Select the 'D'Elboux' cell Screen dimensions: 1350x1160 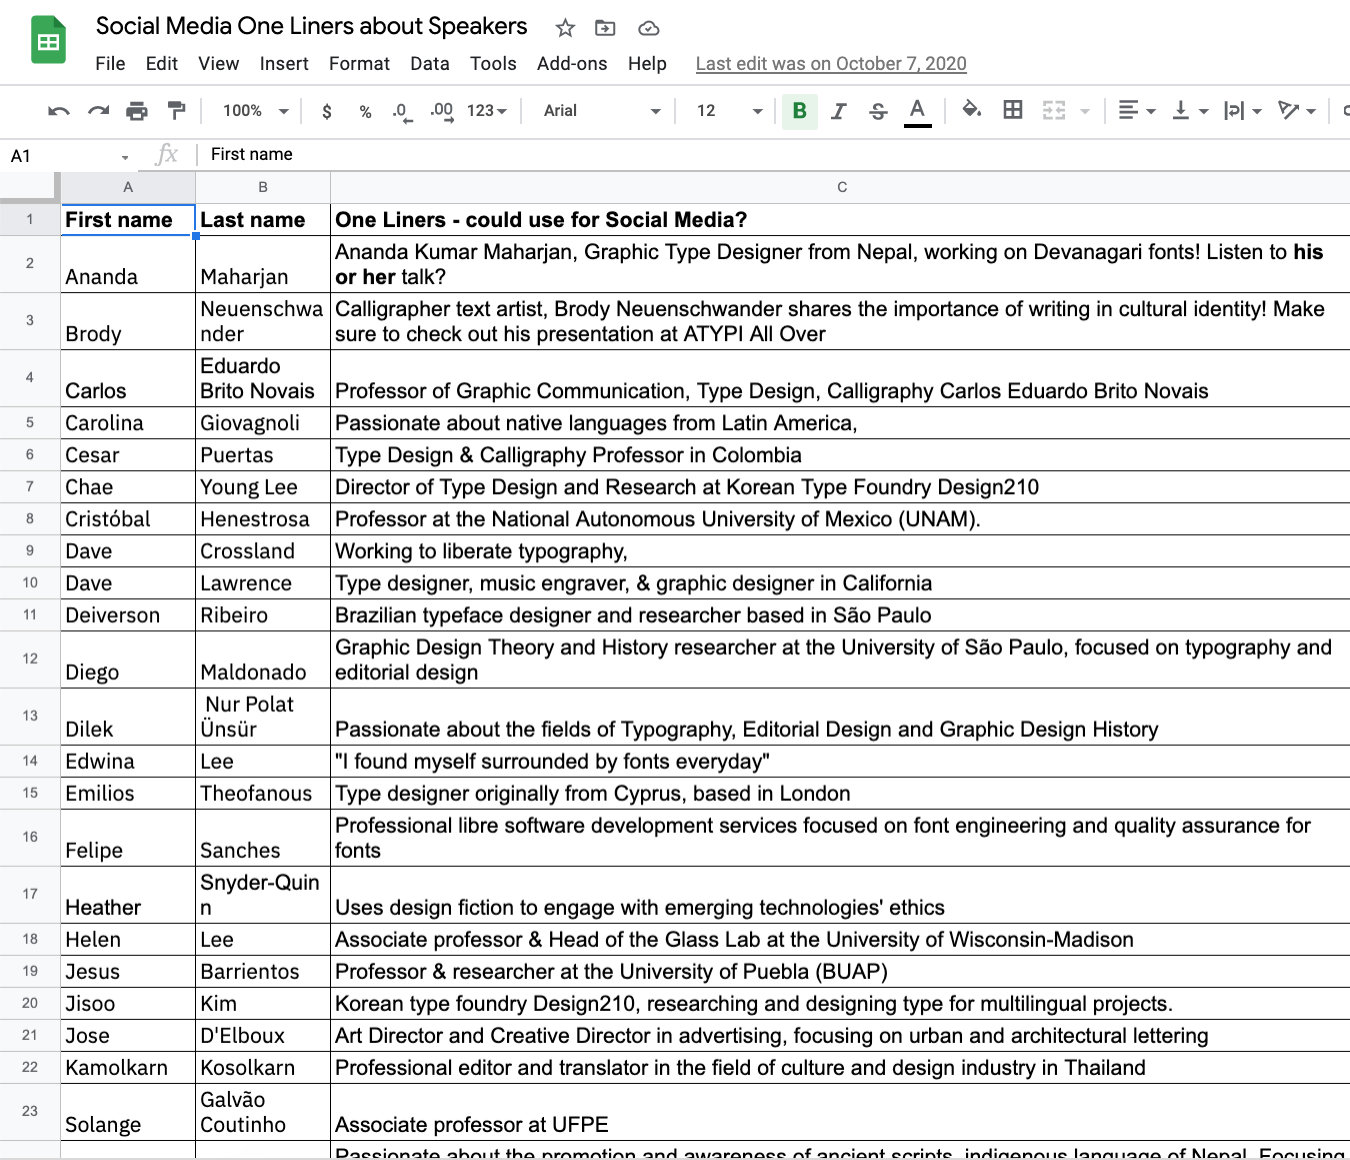(263, 1035)
